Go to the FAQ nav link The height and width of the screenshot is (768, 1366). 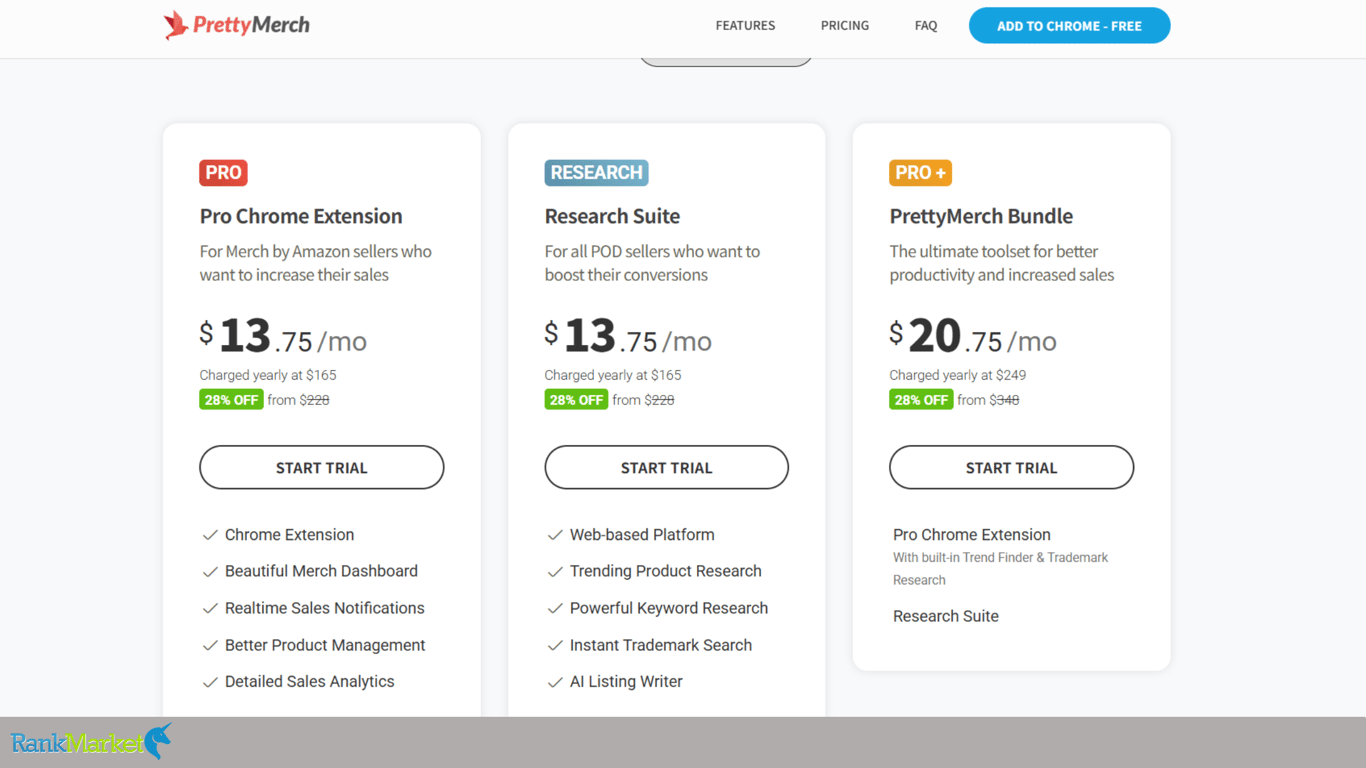pos(926,26)
